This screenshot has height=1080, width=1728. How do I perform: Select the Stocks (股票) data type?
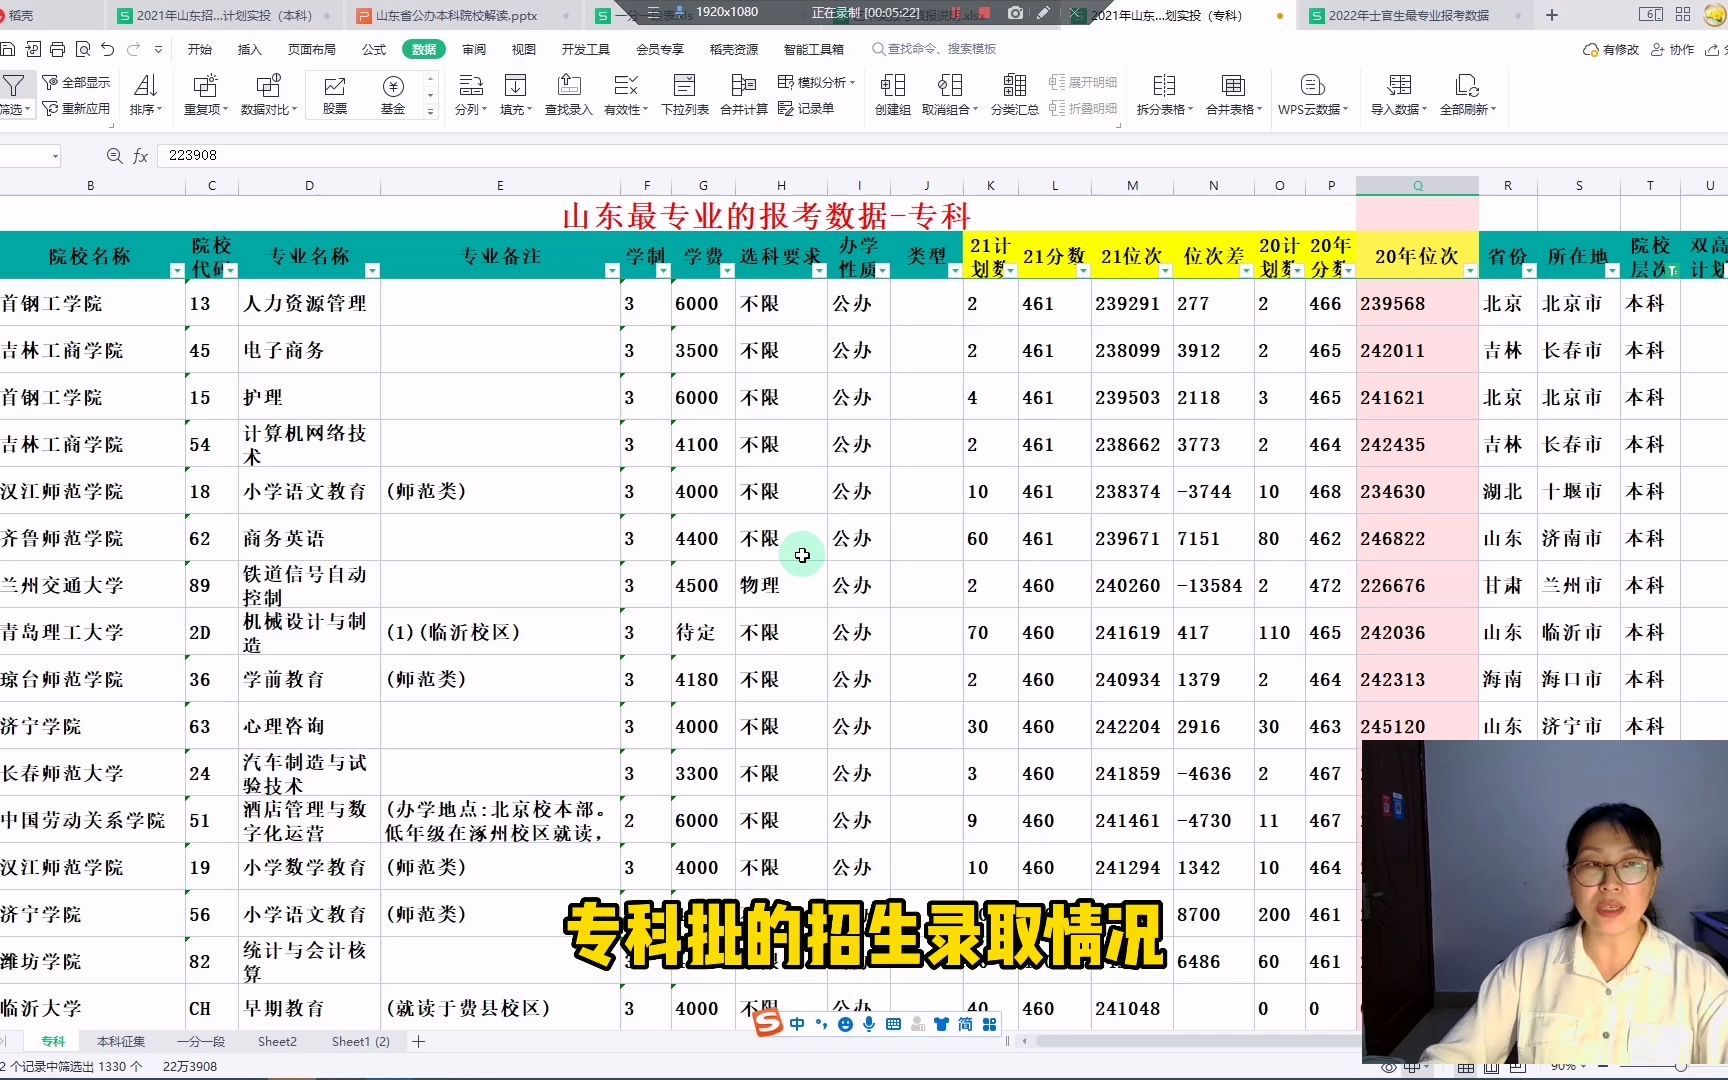(335, 95)
